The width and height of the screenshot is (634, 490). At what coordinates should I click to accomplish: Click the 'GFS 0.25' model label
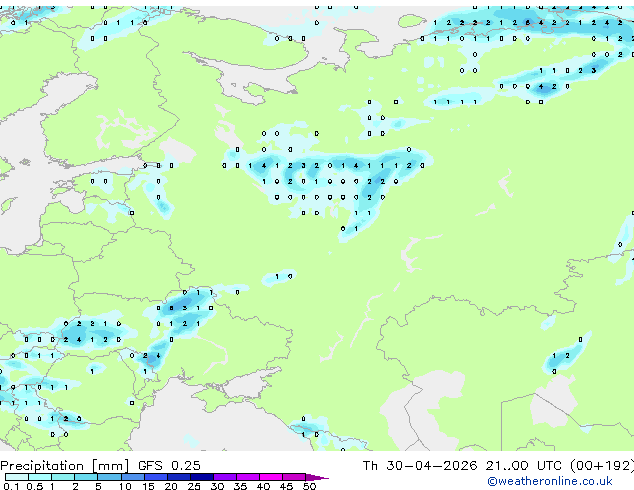pos(169,466)
